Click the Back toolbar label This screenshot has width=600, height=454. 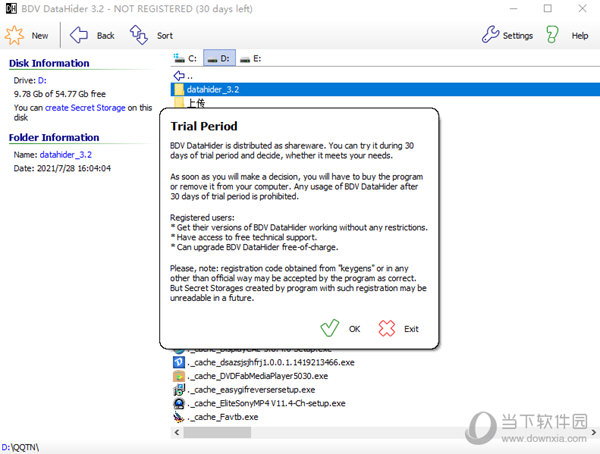106,36
